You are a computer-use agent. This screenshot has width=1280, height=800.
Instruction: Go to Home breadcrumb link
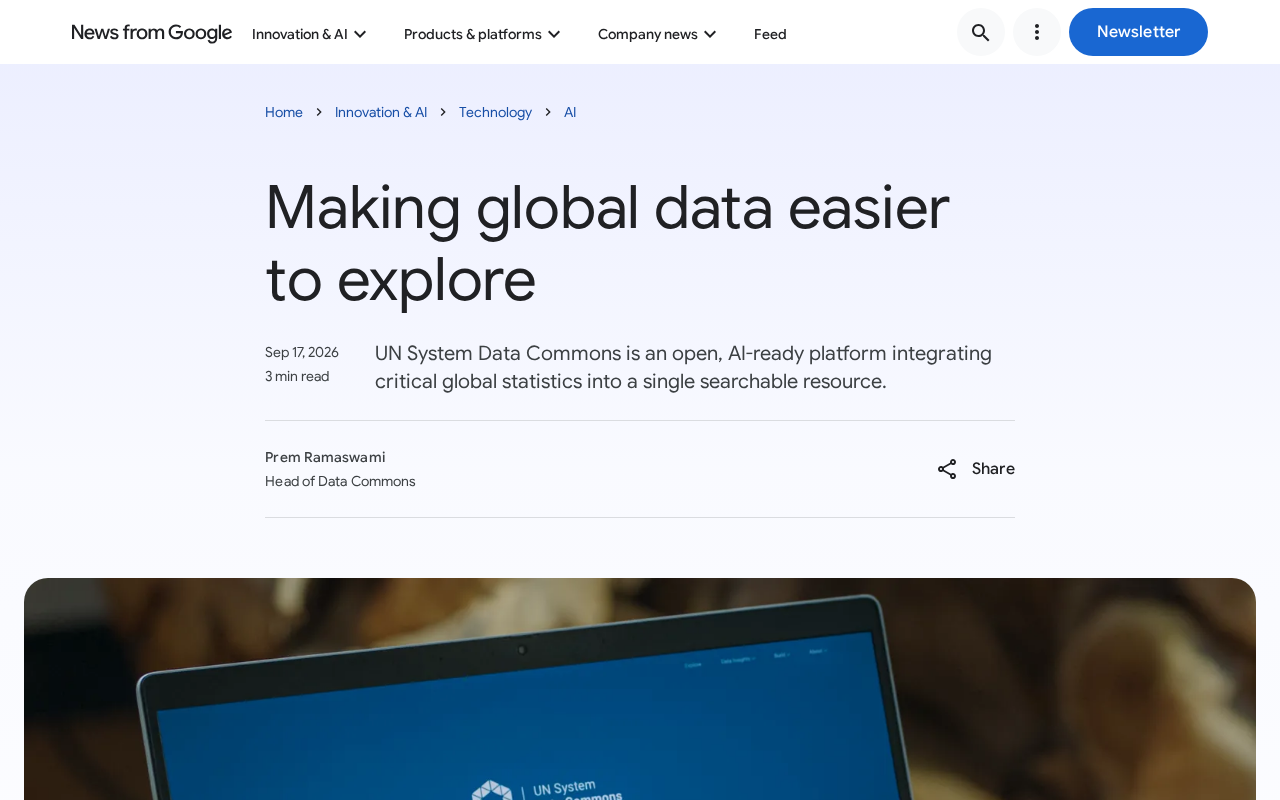[x=284, y=112]
